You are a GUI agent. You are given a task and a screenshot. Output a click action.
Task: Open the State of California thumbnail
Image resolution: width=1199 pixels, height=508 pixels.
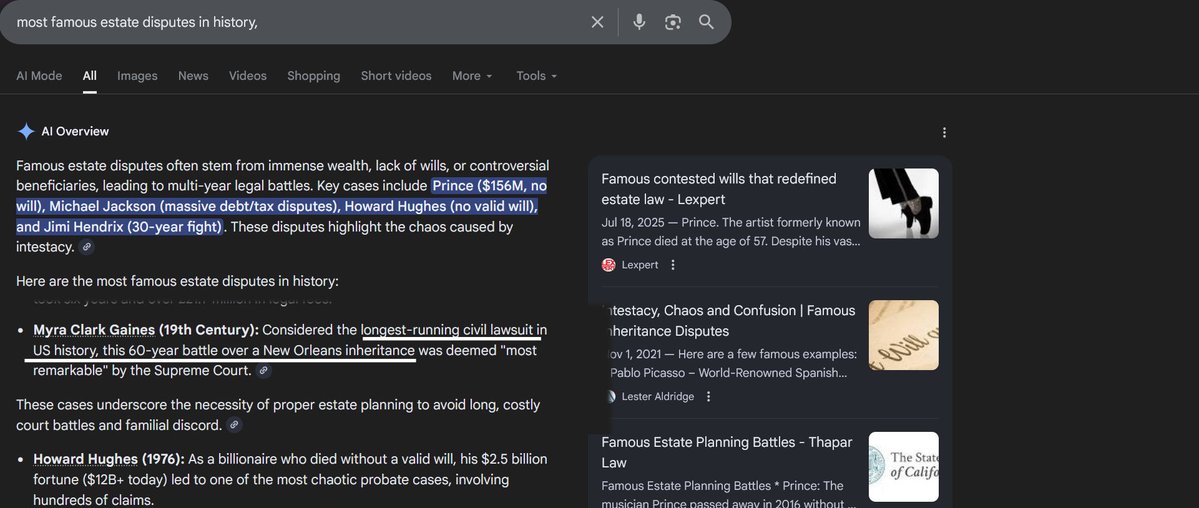click(x=903, y=467)
